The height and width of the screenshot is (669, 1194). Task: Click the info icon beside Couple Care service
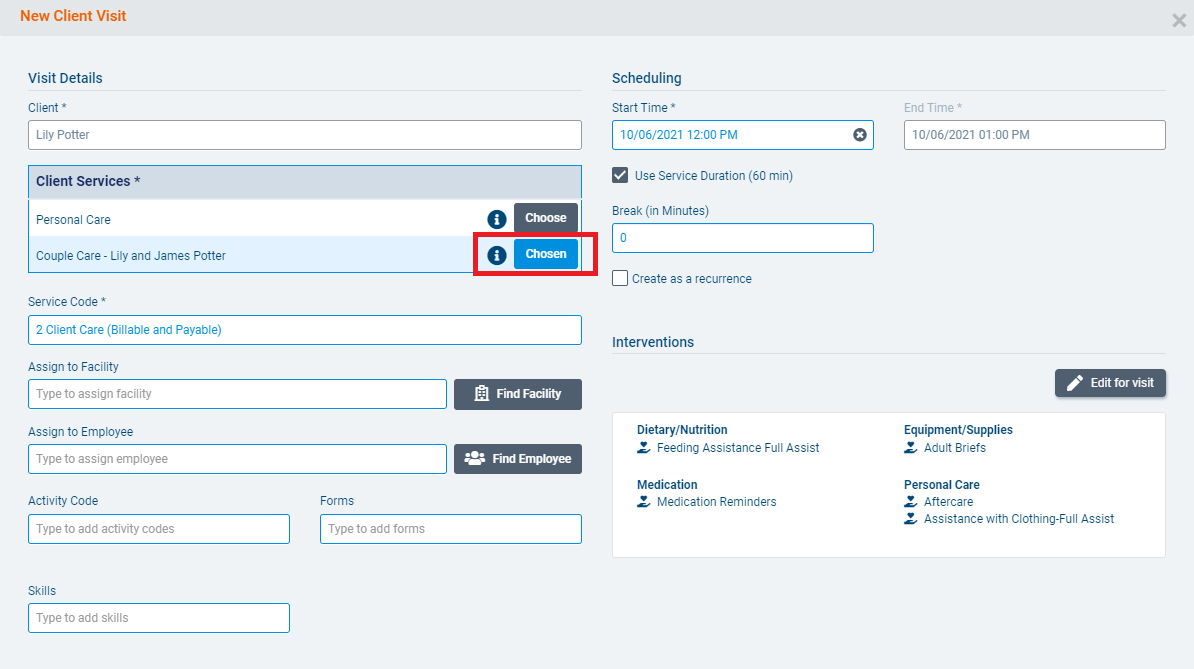[497, 254]
